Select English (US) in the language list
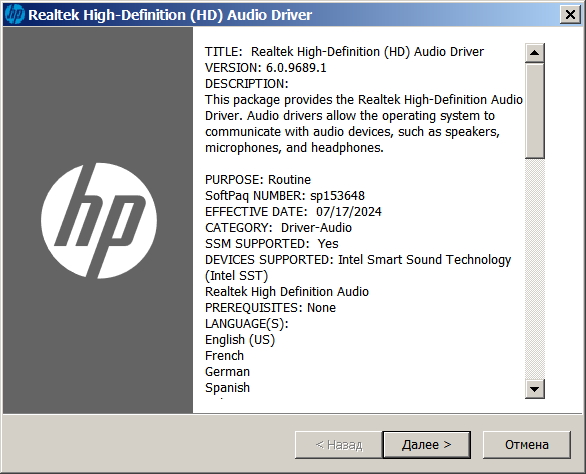Viewport: 586px width, 474px height. [x=240, y=340]
